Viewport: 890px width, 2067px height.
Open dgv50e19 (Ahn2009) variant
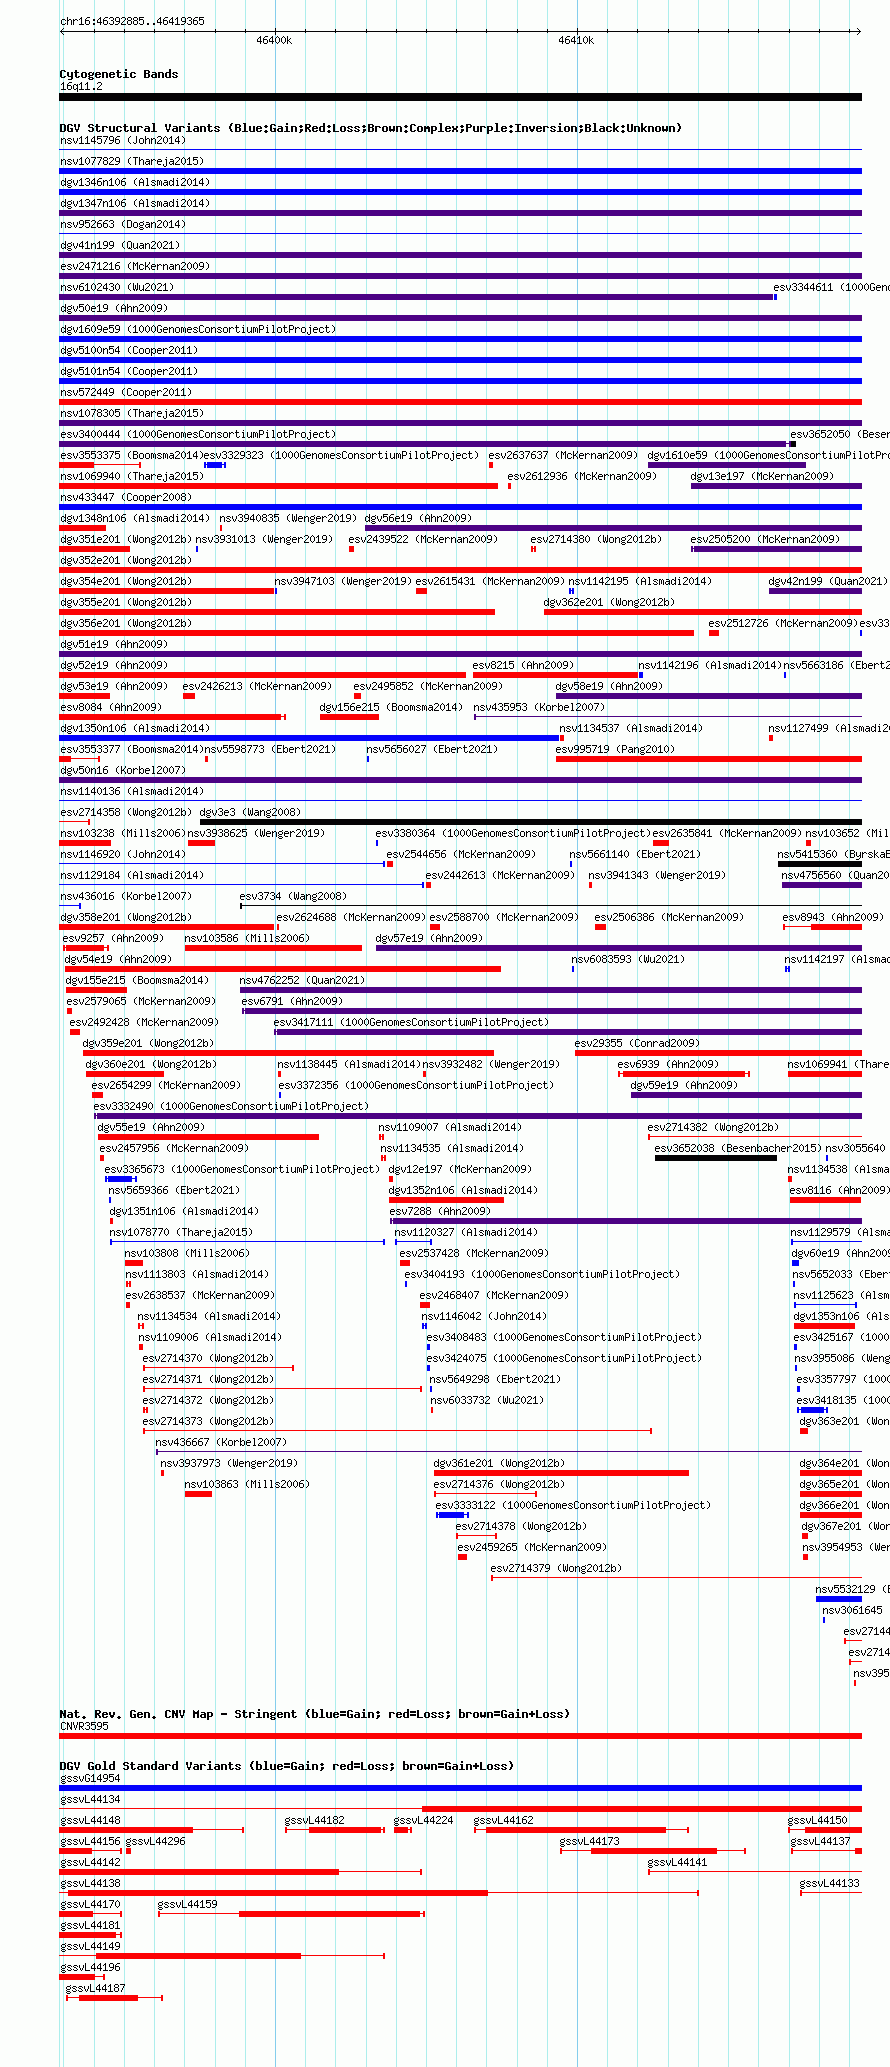(114, 308)
